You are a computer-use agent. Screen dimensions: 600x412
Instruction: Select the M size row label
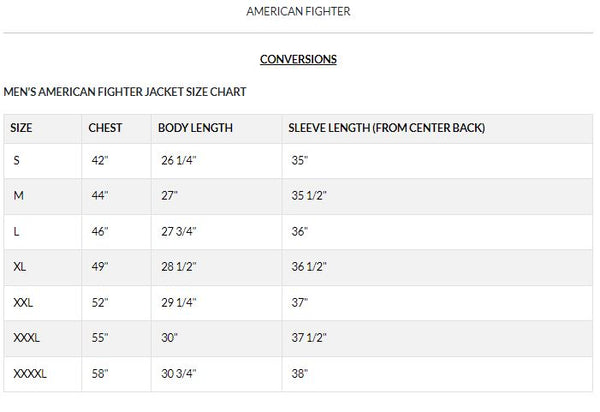click(x=18, y=195)
